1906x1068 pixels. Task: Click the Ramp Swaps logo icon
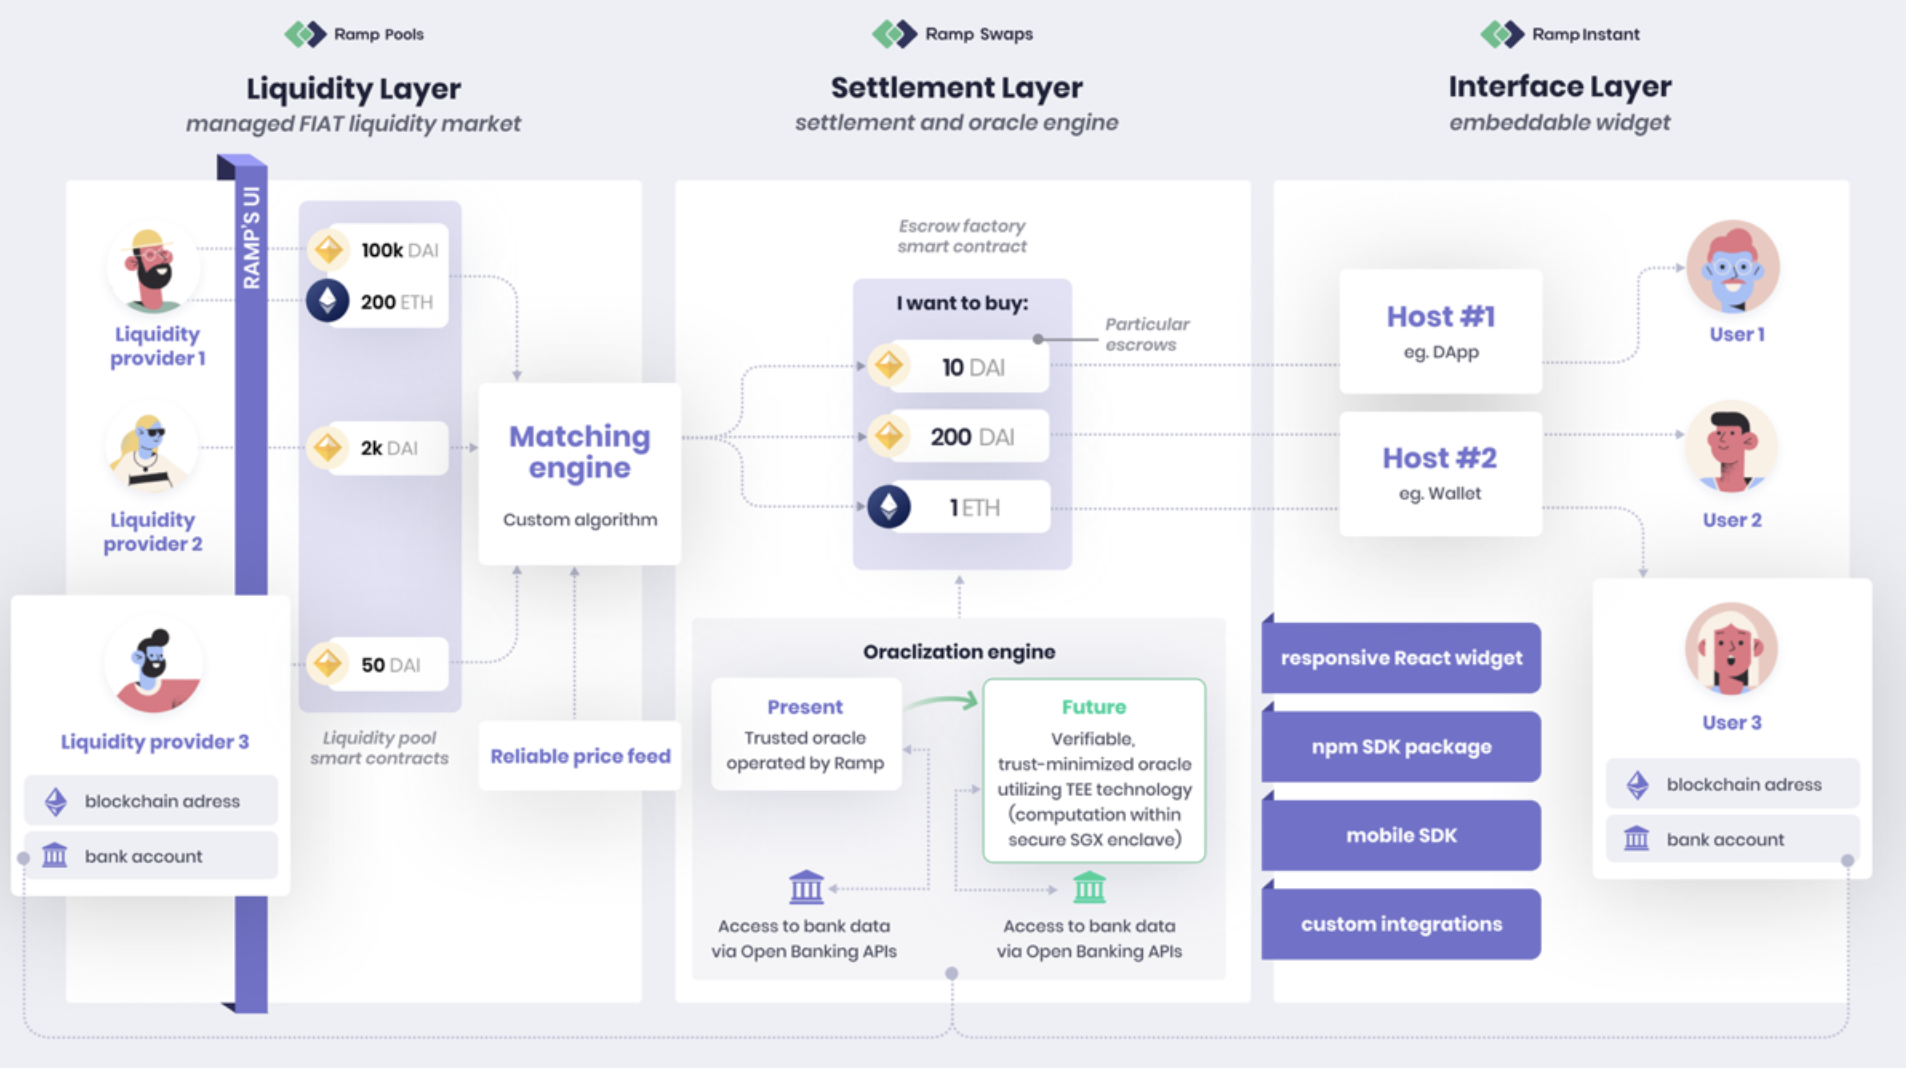point(894,35)
